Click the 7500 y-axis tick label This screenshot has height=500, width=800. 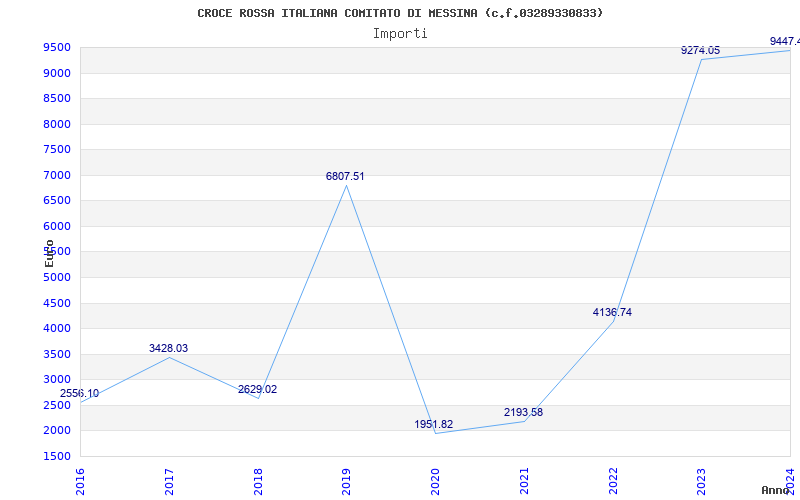[57, 149]
